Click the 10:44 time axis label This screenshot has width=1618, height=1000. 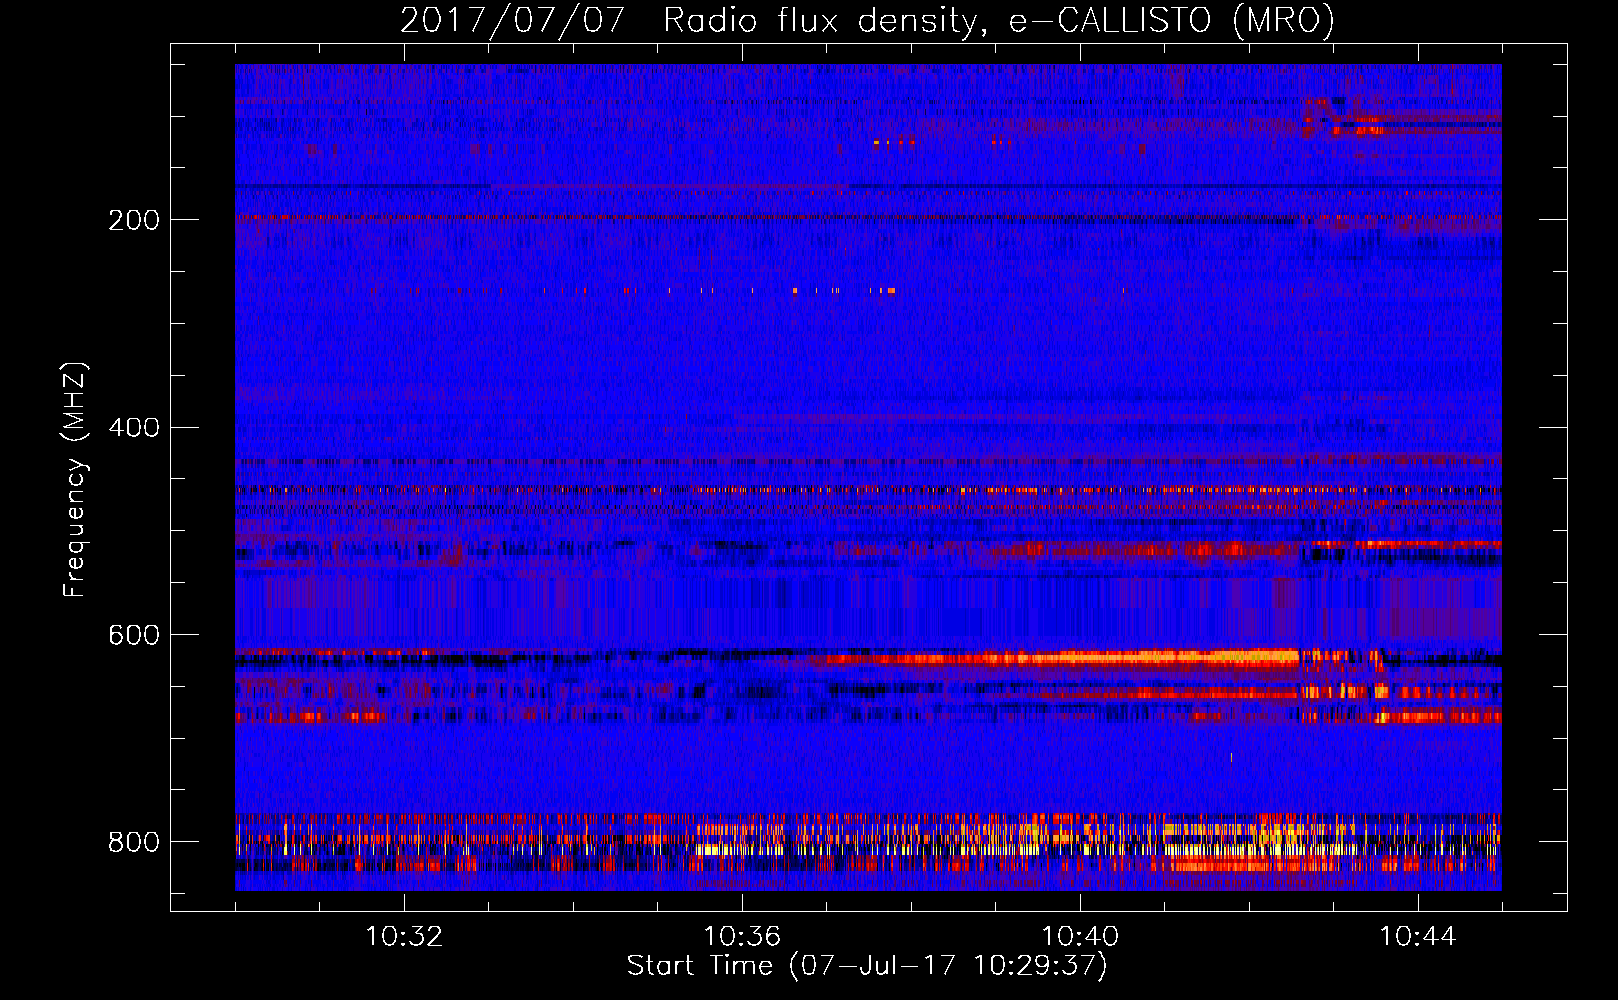pyautogui.click(x=1418, y=937)
